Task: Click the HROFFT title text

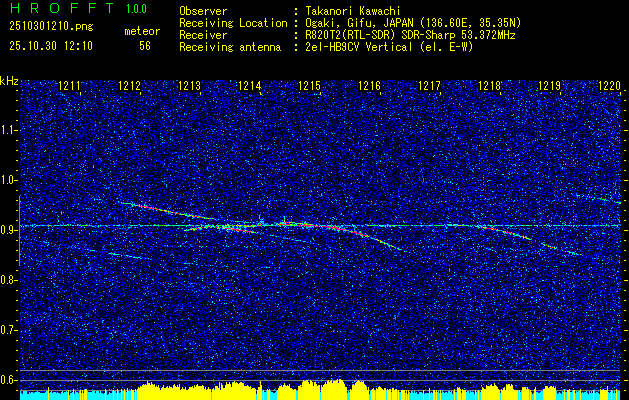Action: pyautogui.click(x=62, y=8)
